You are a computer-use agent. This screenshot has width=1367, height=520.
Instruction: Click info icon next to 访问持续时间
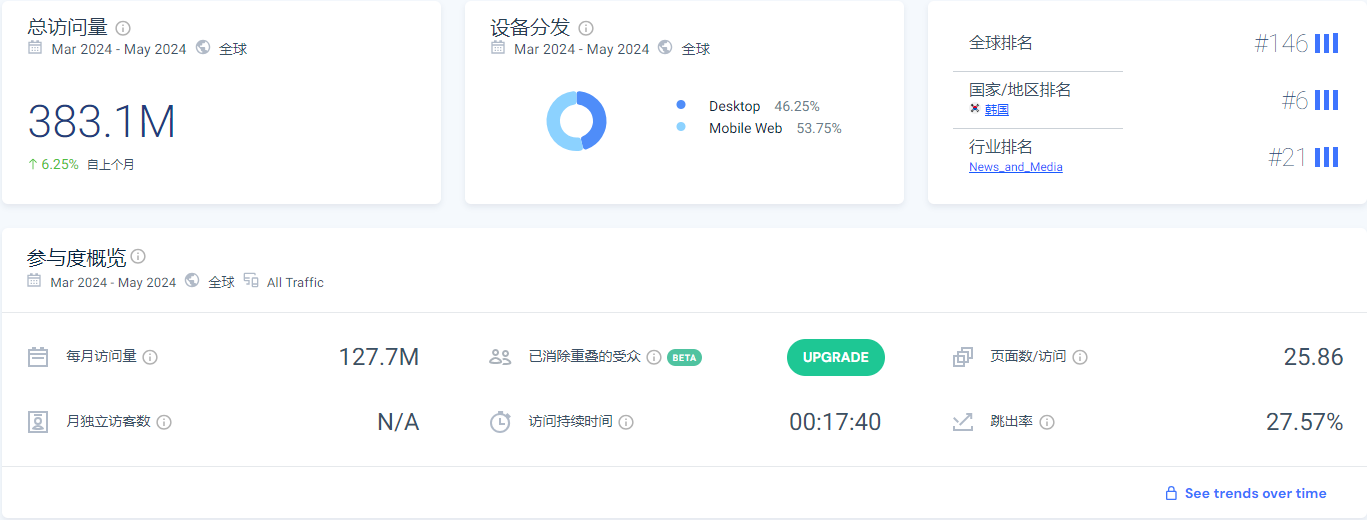(x=626, y=422)
